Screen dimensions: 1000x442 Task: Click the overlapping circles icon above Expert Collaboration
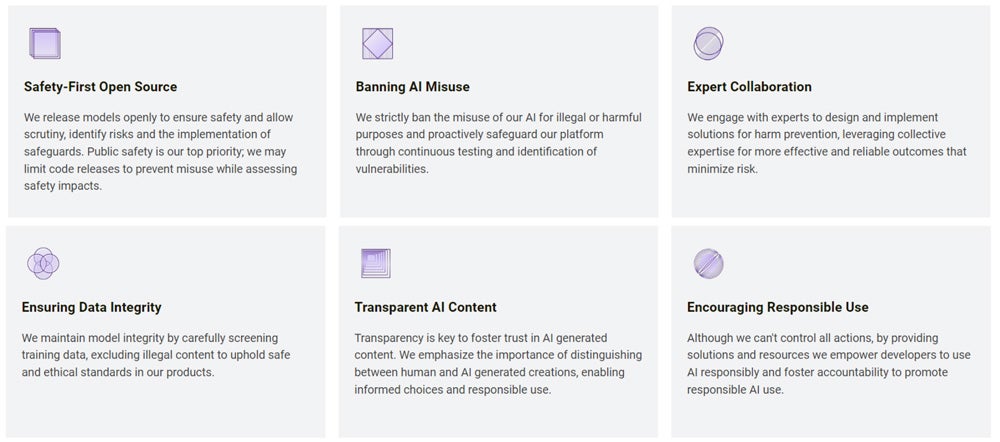click(x=708, y=43)
